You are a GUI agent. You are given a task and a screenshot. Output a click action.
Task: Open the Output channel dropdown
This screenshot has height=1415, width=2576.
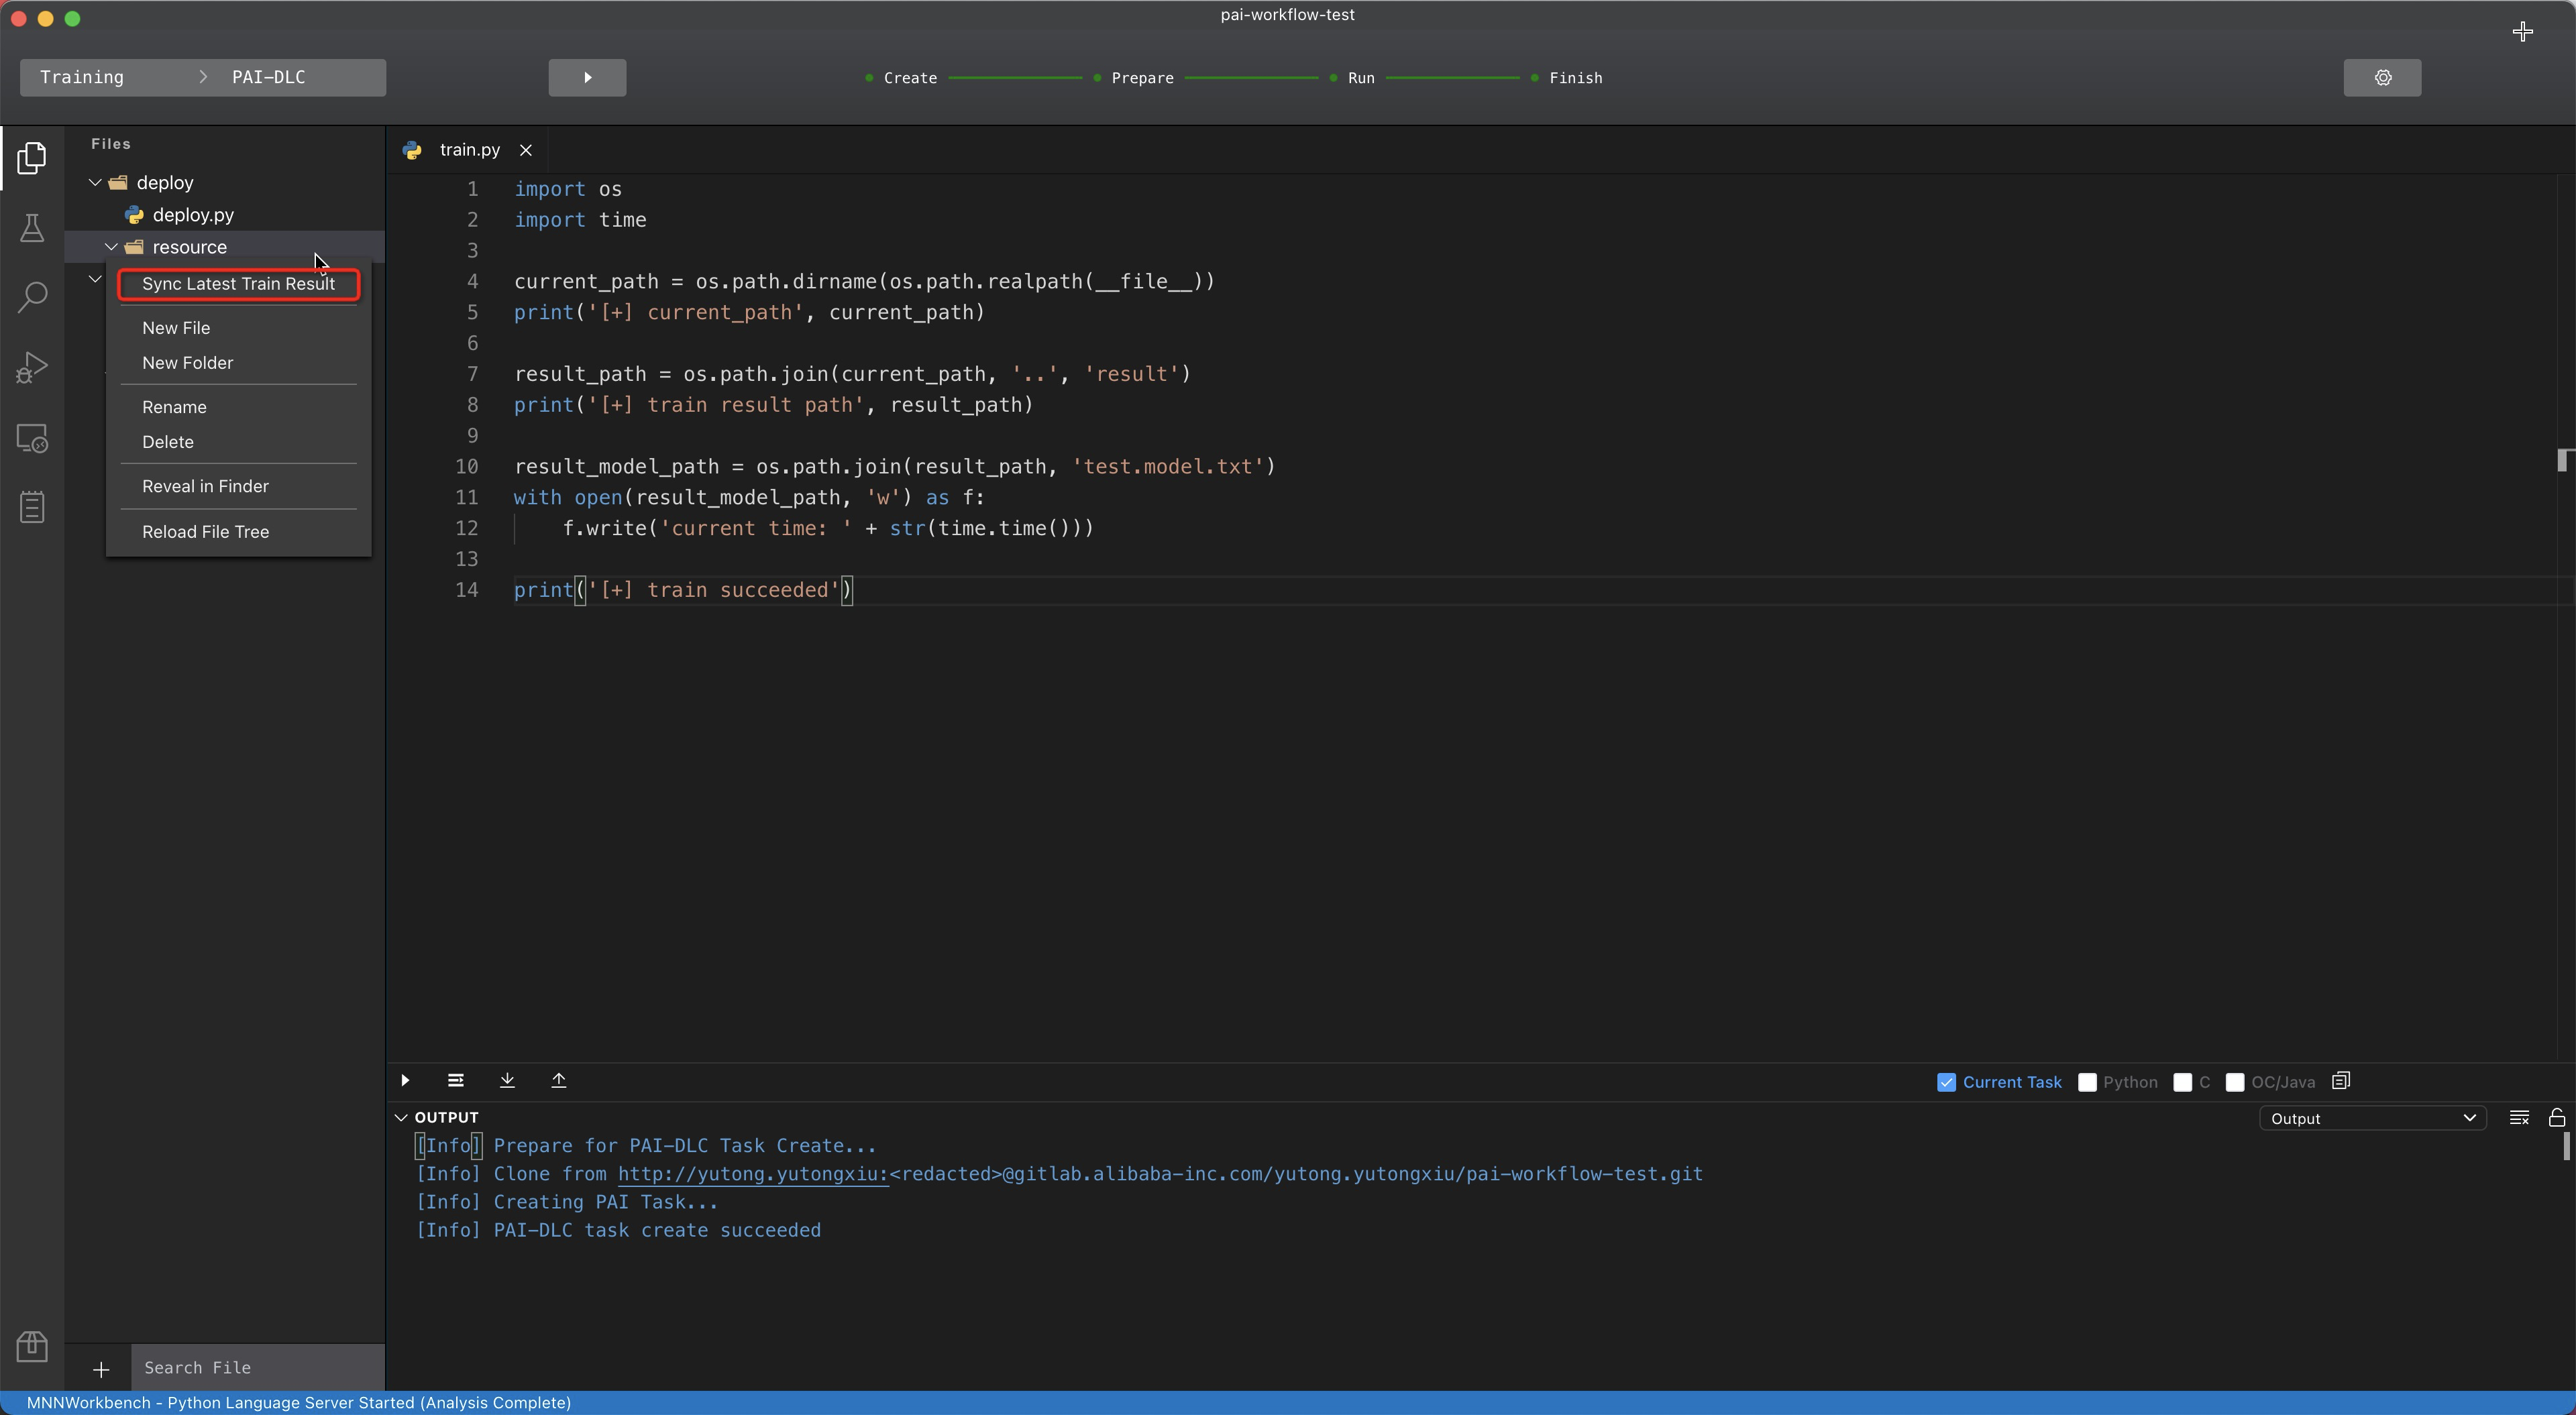coord(2372,1118)
